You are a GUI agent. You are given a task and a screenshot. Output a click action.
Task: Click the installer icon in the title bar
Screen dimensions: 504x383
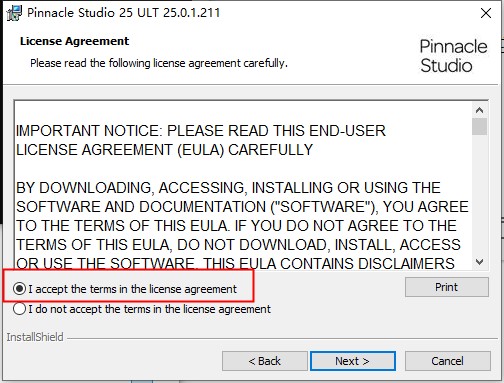(x=14, y=13)
